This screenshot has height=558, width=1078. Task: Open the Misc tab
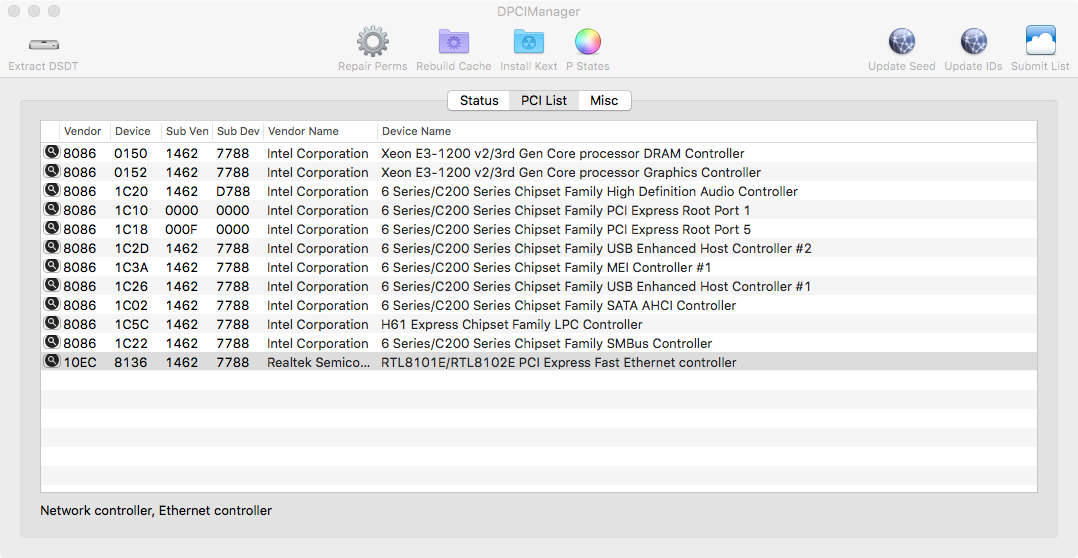click(x=604, y=100)
